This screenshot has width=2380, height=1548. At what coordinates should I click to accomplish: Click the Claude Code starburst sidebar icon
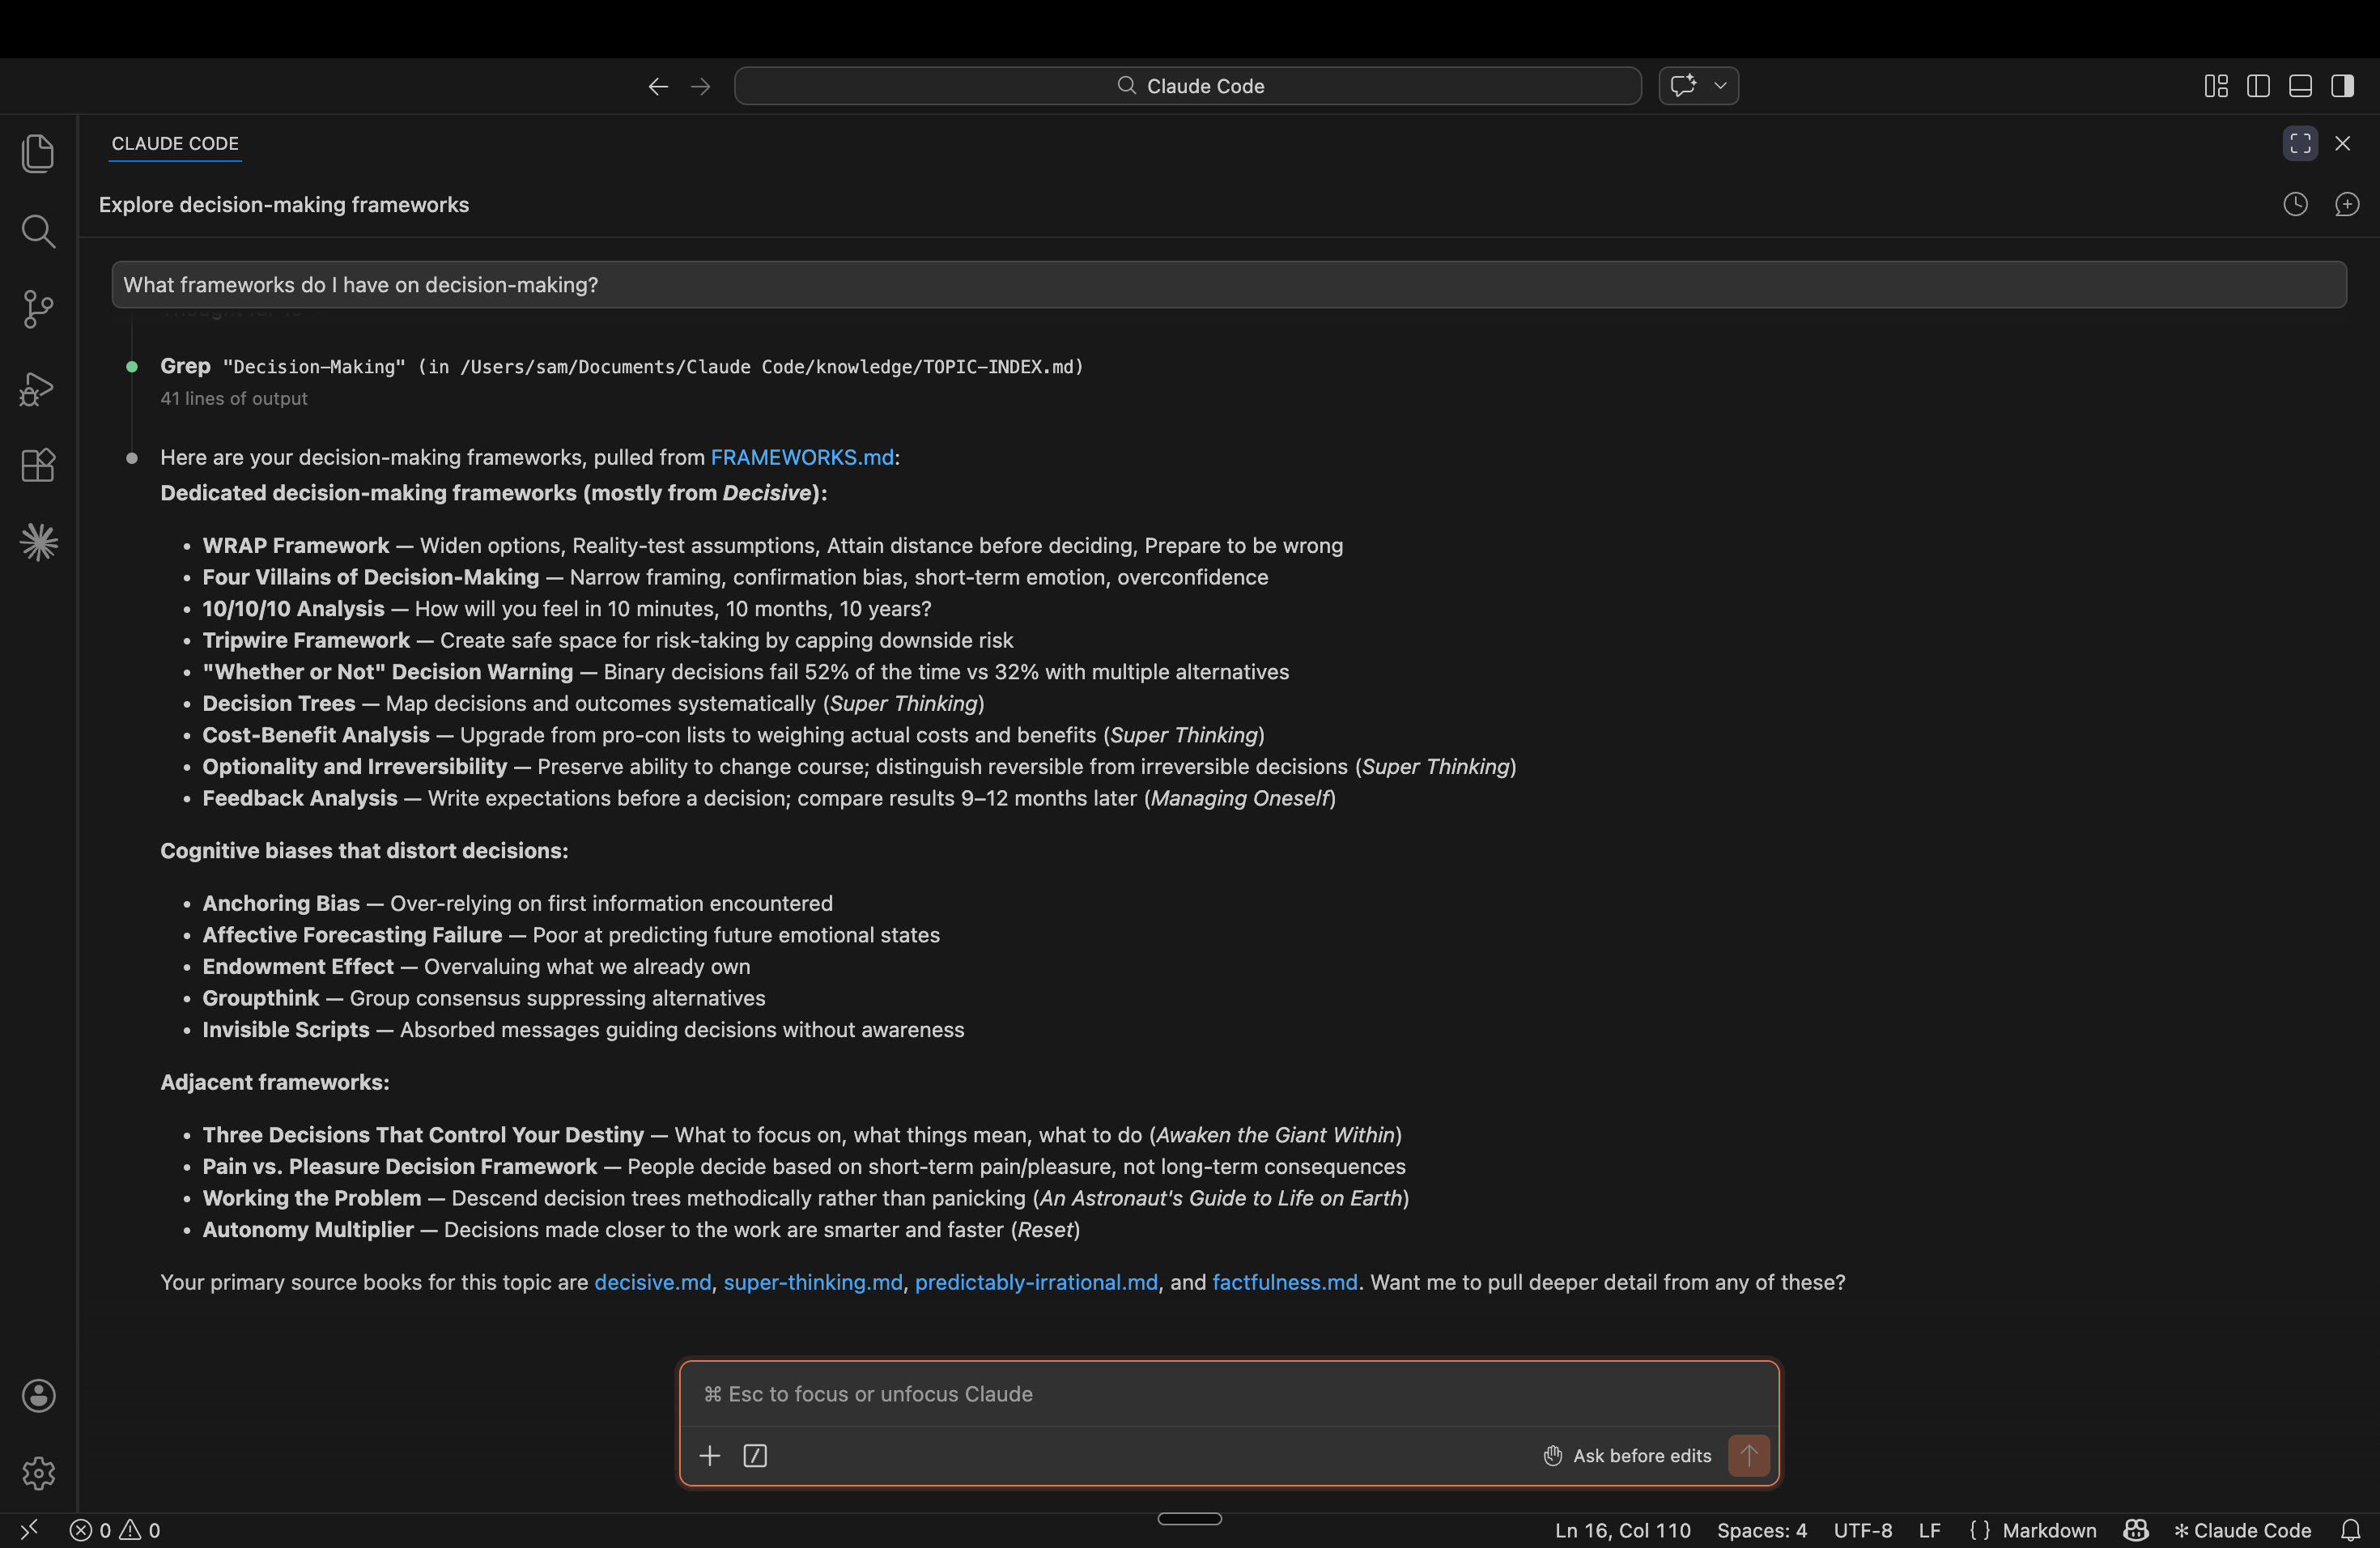[38, 542]
